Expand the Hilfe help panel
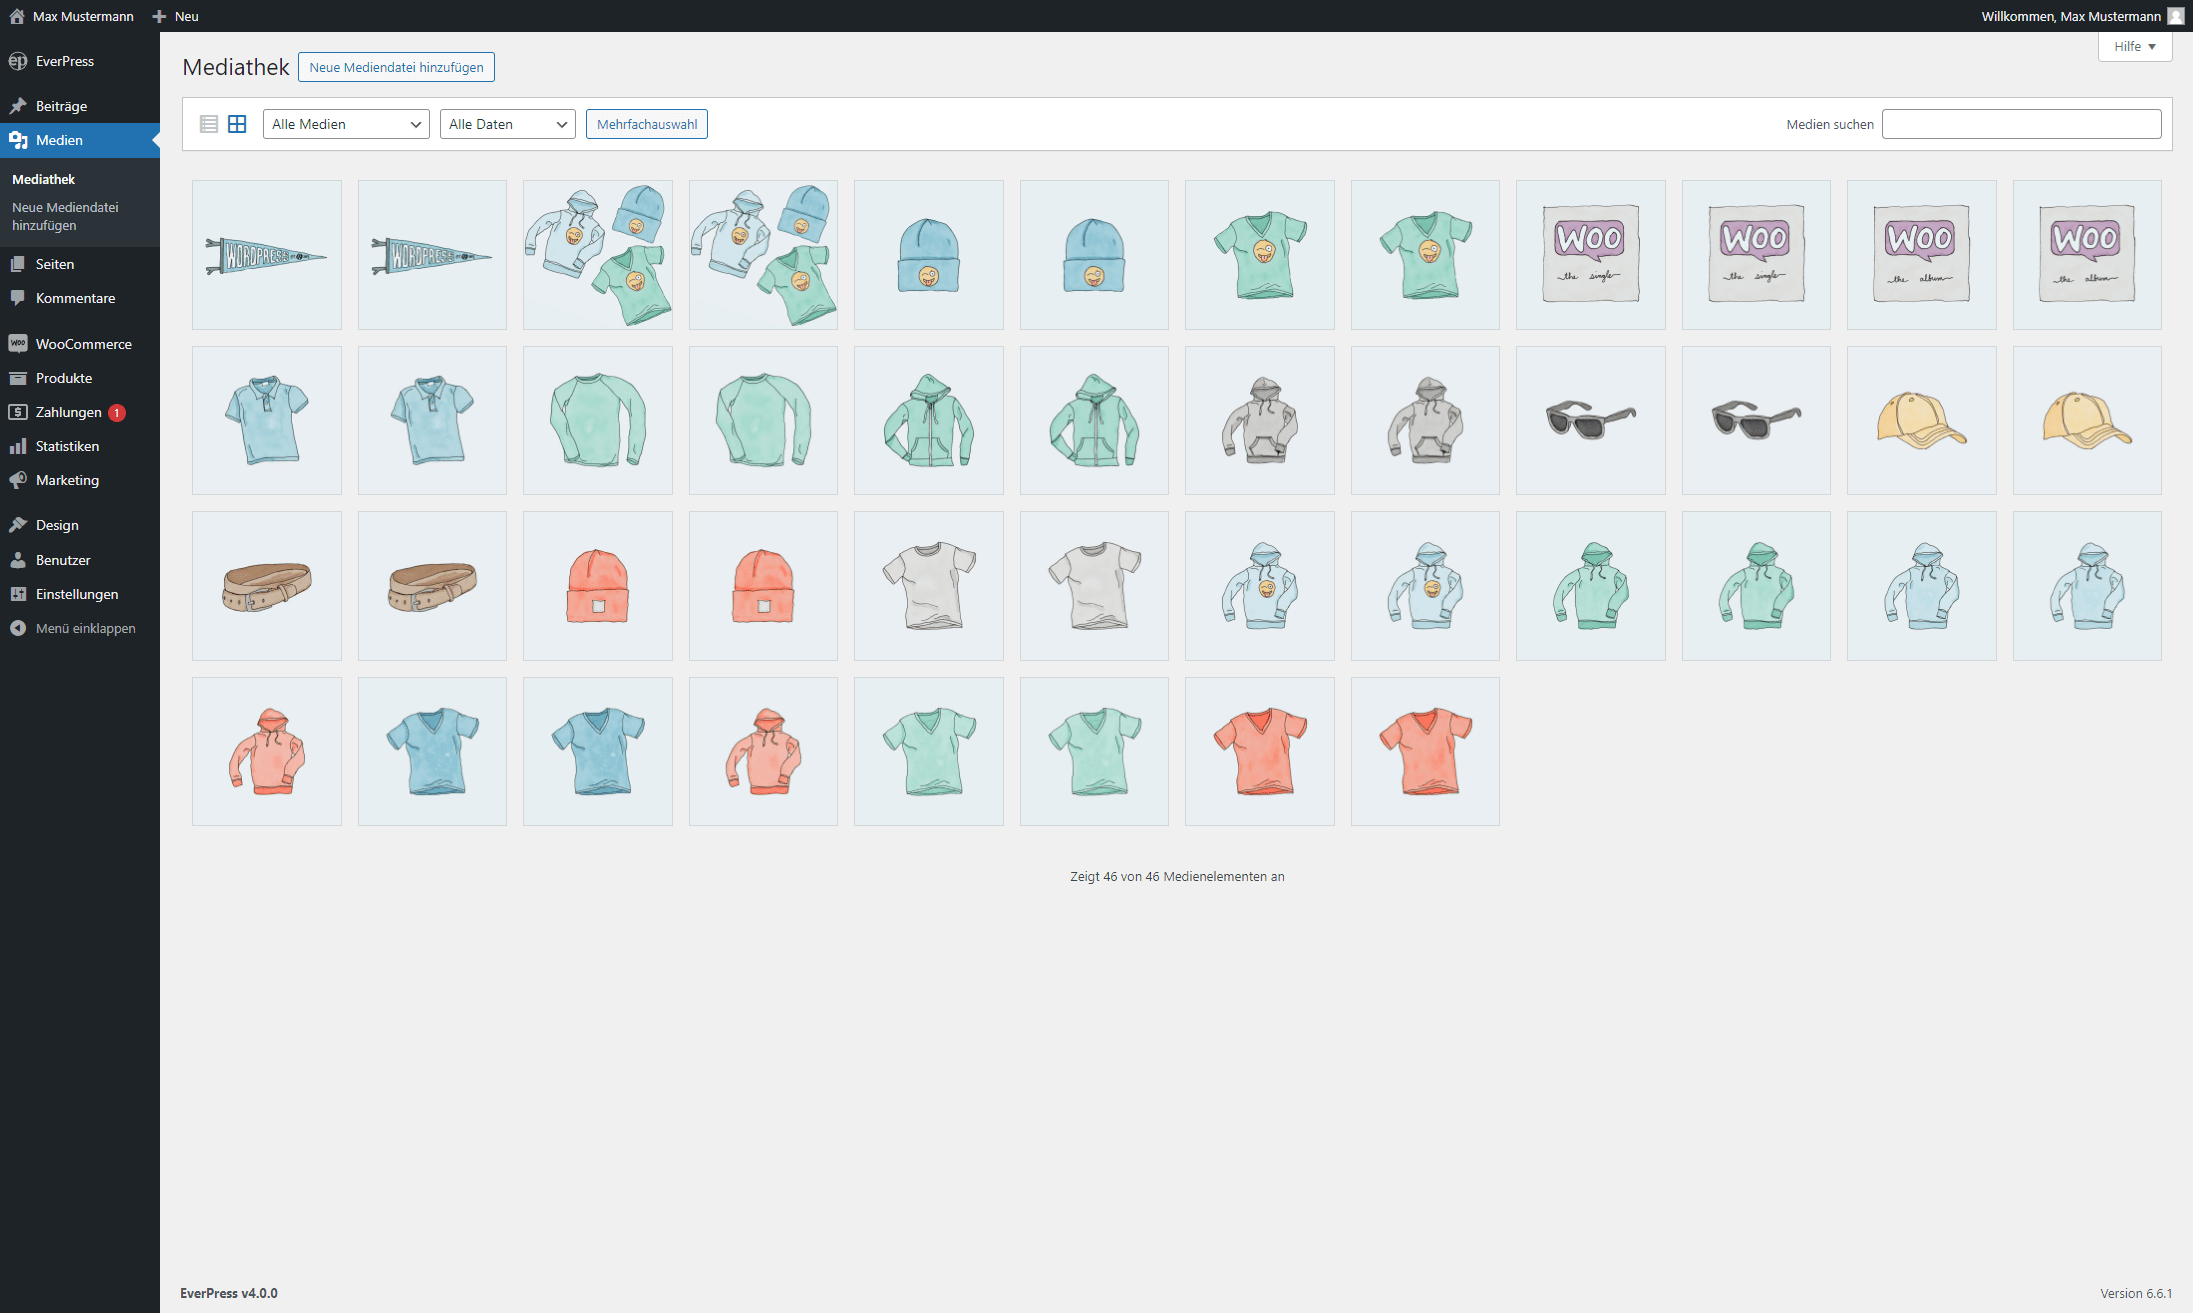This screenshot has height=1313, width=2193. (2134, 47)
